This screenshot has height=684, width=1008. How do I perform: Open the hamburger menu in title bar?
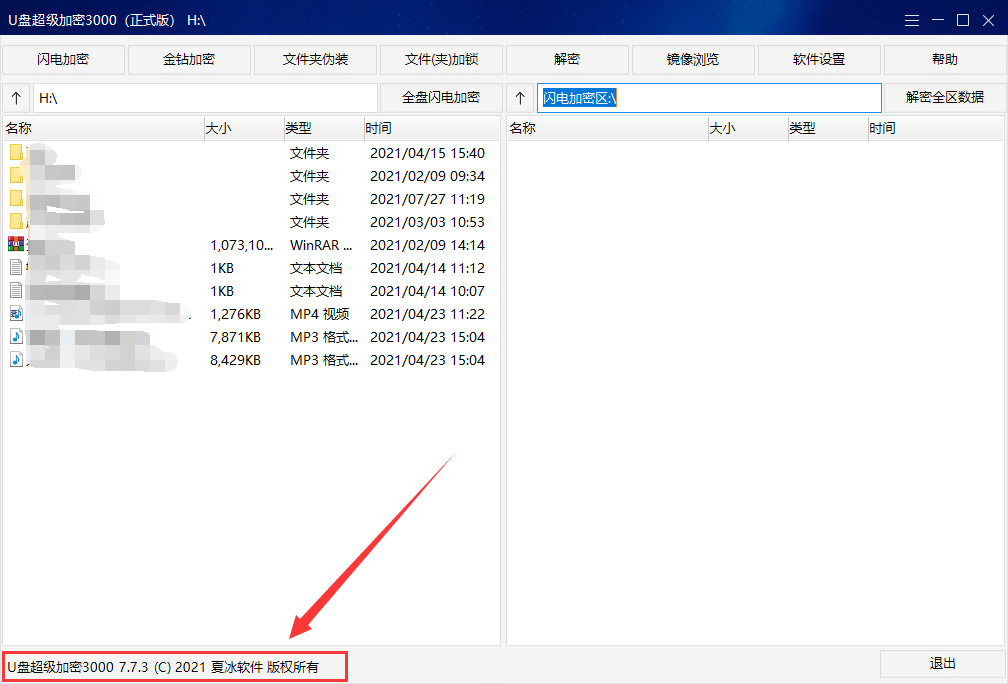tap(912, 21)
